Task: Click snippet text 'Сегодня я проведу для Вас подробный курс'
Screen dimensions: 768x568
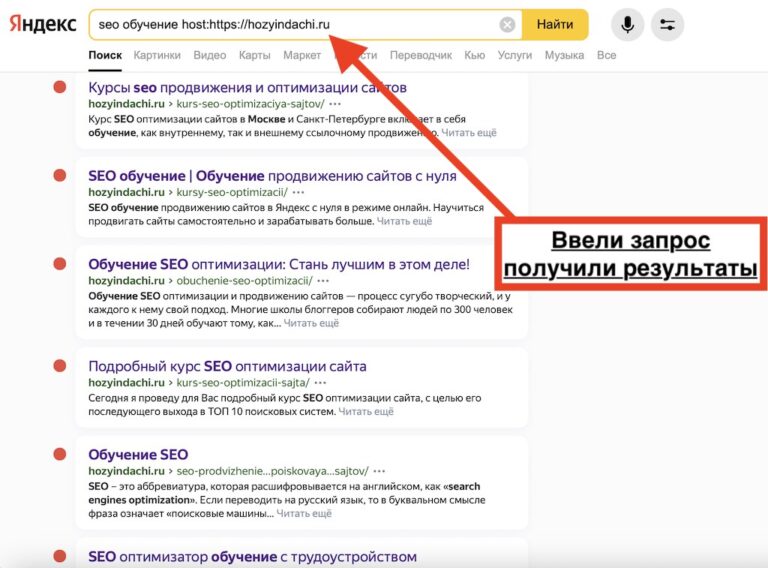Action: [x=194, y=398]
